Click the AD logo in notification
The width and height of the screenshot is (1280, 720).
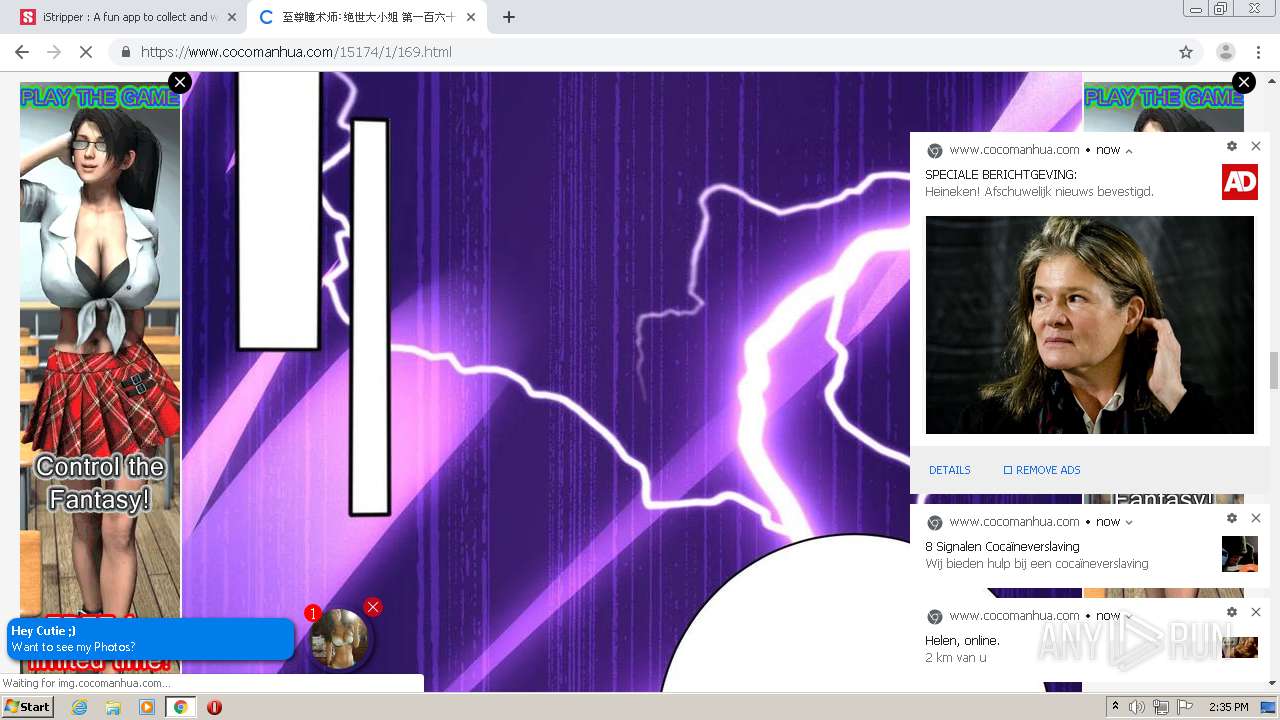(x=1240, y=182)
